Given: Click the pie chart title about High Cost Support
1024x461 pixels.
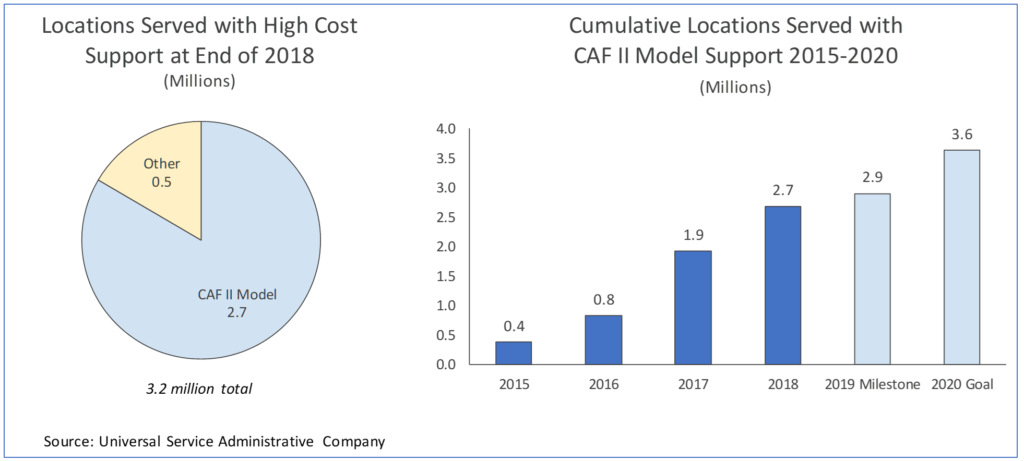Looking at the screenshot, I should click(199, 41).
